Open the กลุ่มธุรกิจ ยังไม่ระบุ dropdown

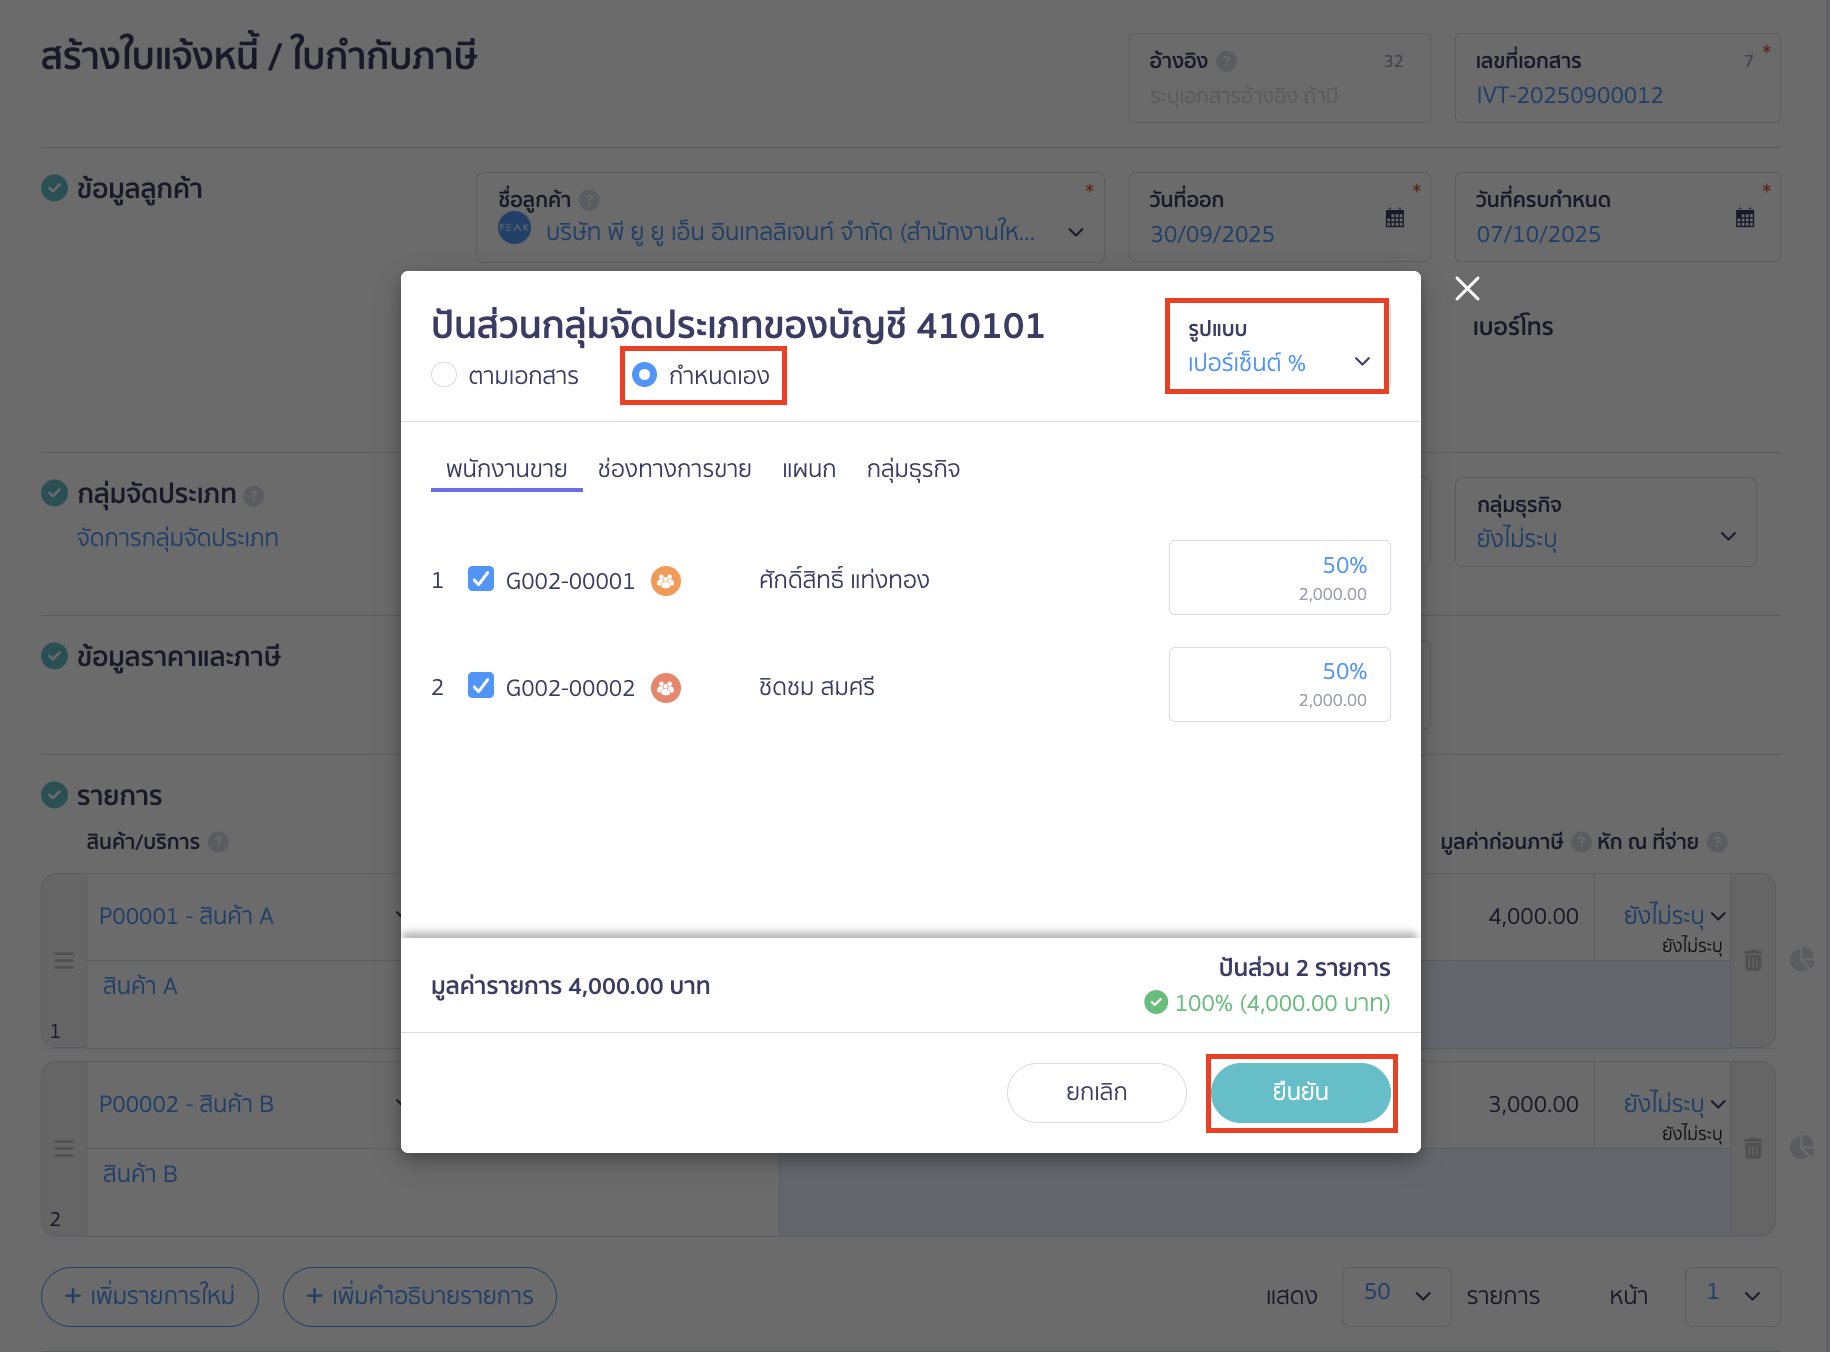point(1729,536)
